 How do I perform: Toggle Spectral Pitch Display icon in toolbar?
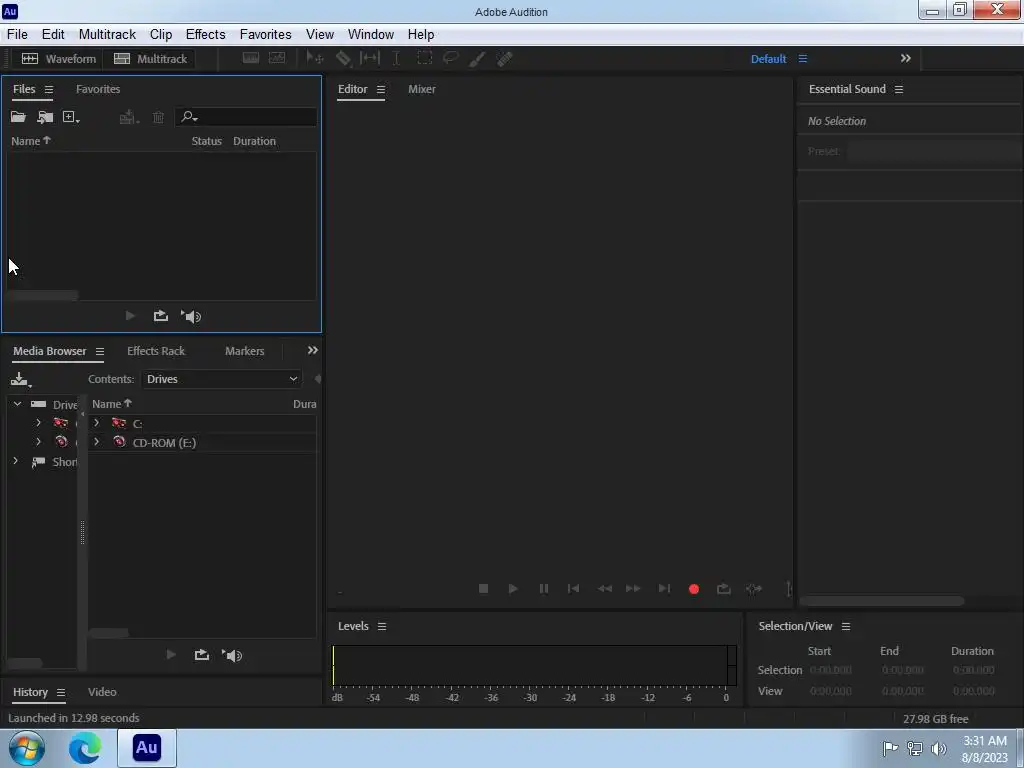coord(277,58)
